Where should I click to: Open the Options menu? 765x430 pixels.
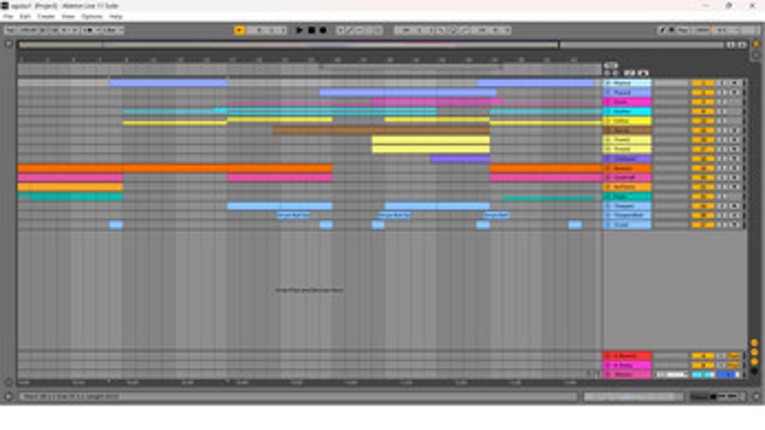pos(92,17)
